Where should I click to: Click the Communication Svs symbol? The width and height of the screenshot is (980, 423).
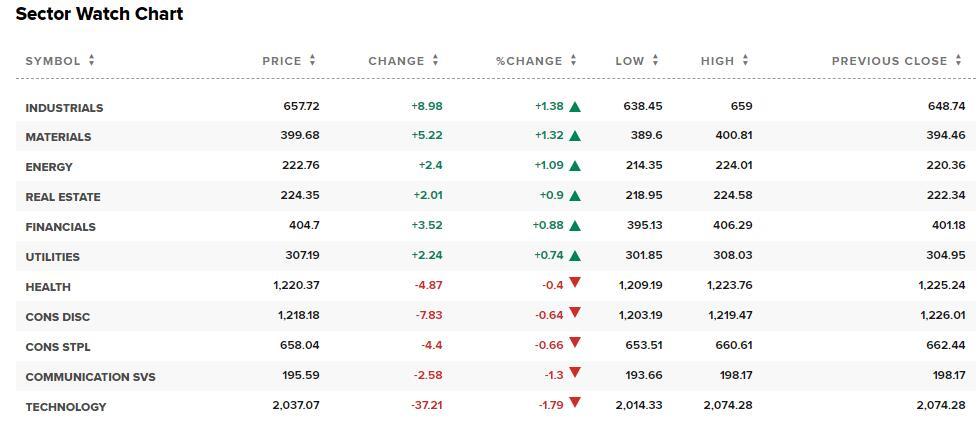coord(90,377)
